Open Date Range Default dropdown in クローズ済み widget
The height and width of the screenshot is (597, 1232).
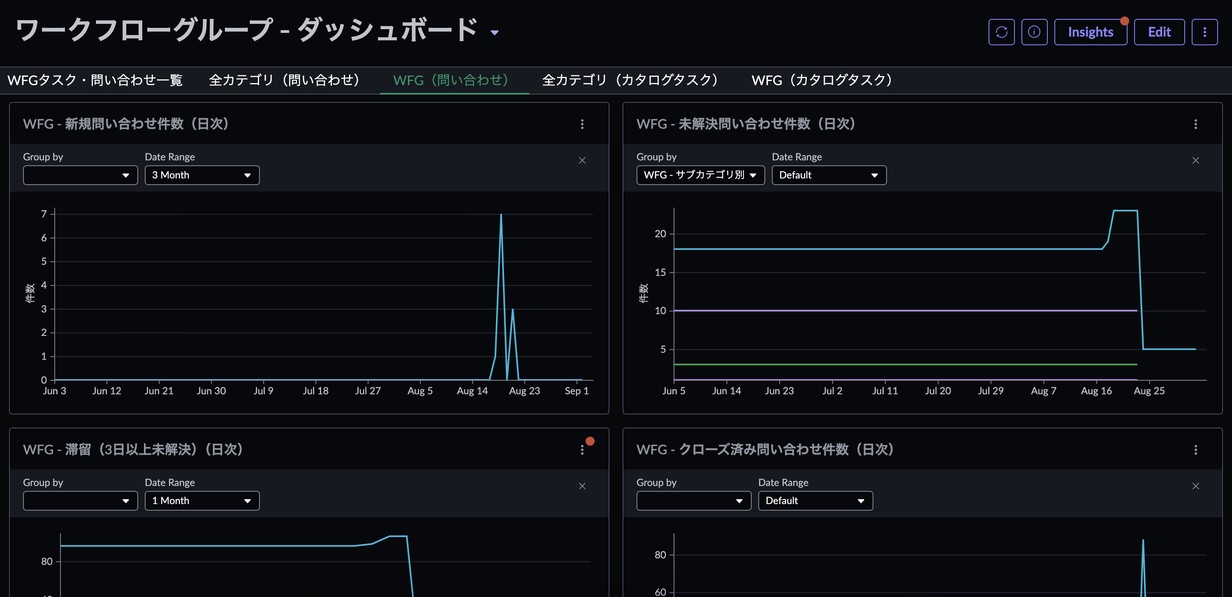[815, 501]
